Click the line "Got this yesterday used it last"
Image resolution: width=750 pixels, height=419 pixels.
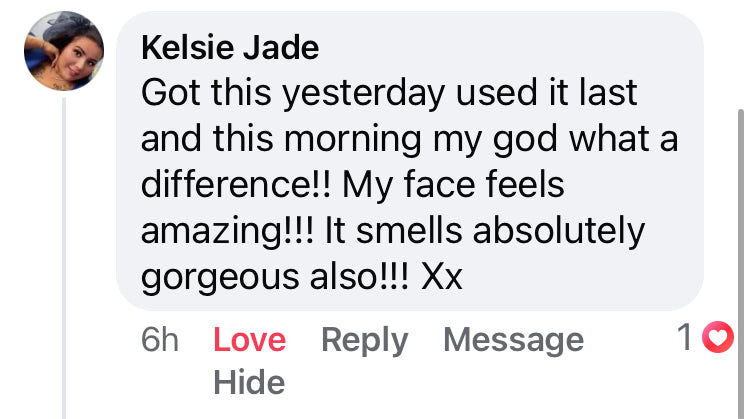click(x=389, y=94)
